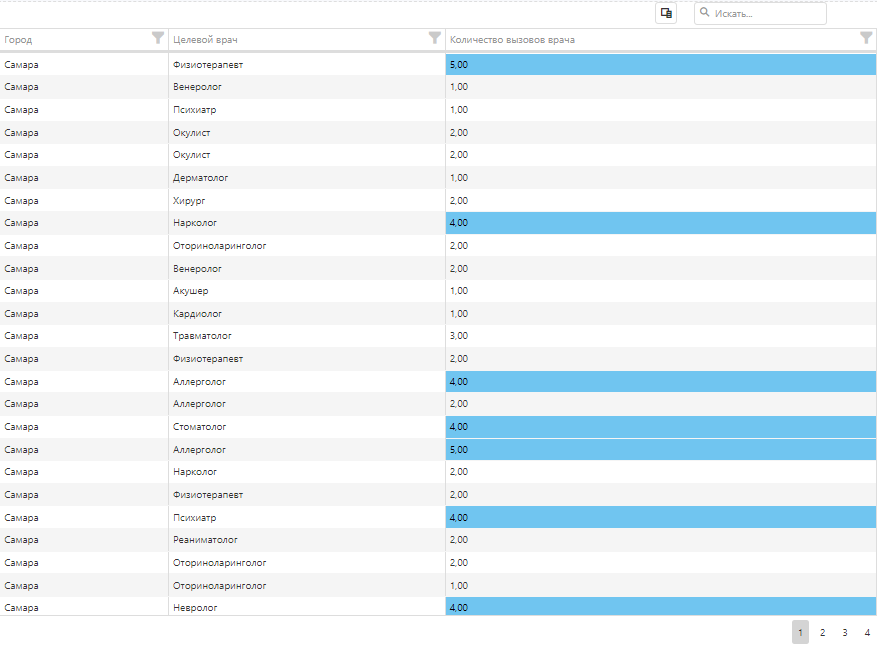Screen dimensions: 877x648
Task: Click the Невролог cell in last row
Action: pos(195,607)
